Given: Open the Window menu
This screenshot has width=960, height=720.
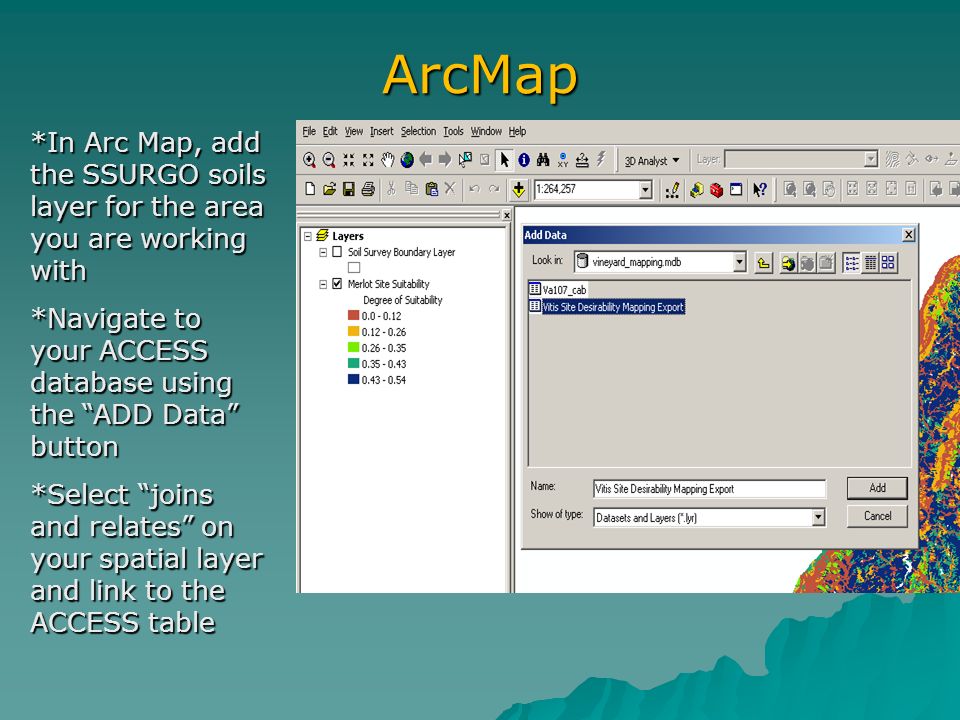Looking at the screenshot, I should 486,131.
